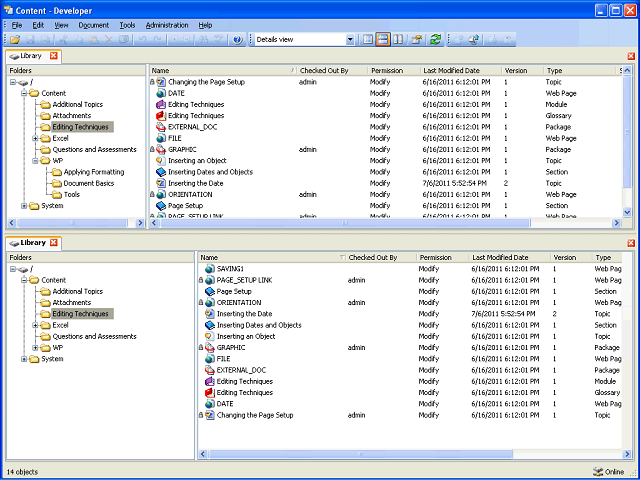
Task: Select the vertical split layout icon
Action: (x=398, y=40)
